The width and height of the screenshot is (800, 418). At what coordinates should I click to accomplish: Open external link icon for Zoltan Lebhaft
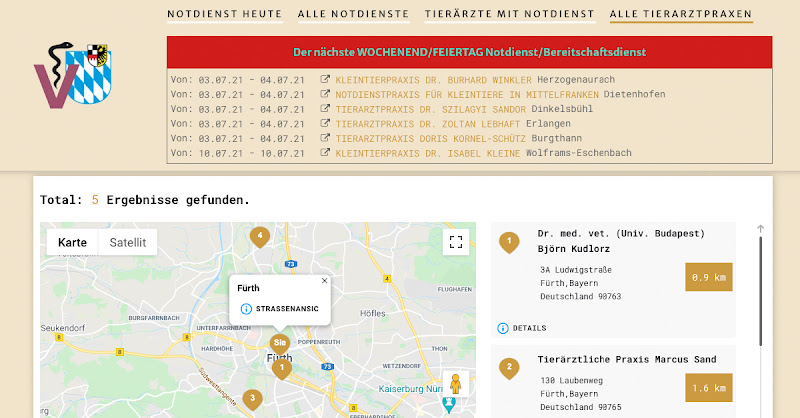324,123
